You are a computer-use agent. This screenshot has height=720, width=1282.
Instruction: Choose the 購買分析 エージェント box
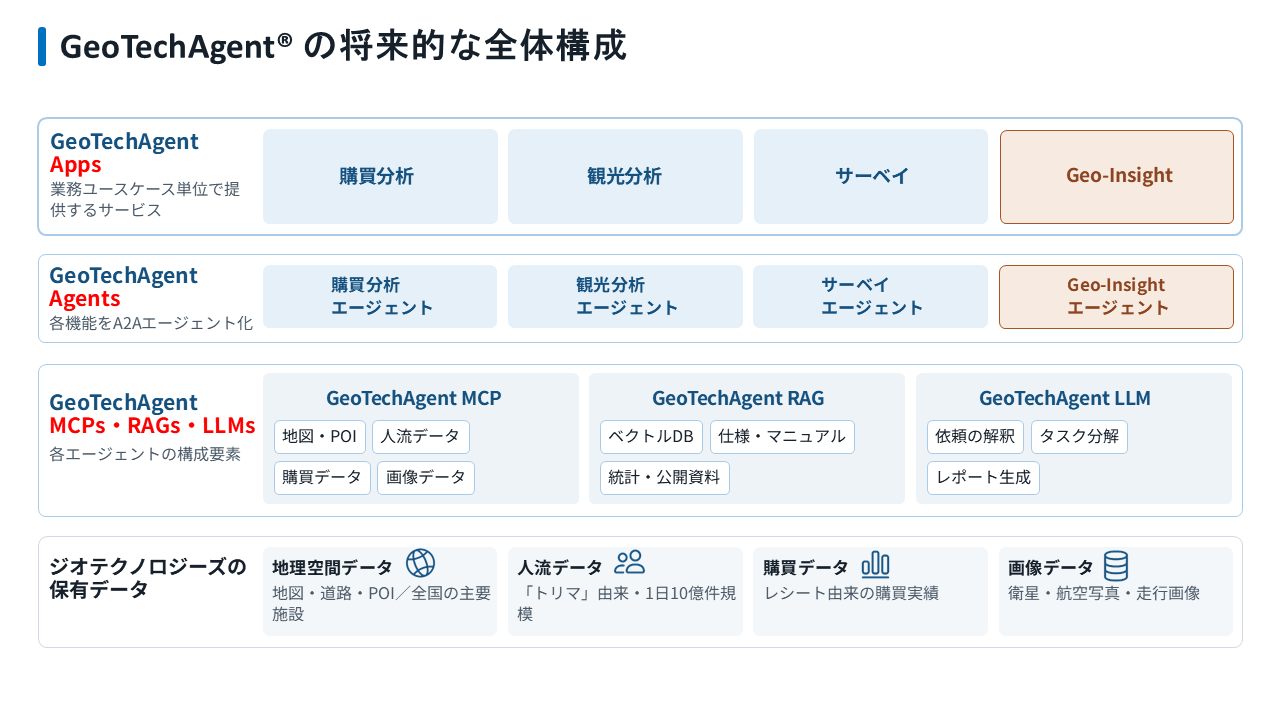(x=380, y=296)
